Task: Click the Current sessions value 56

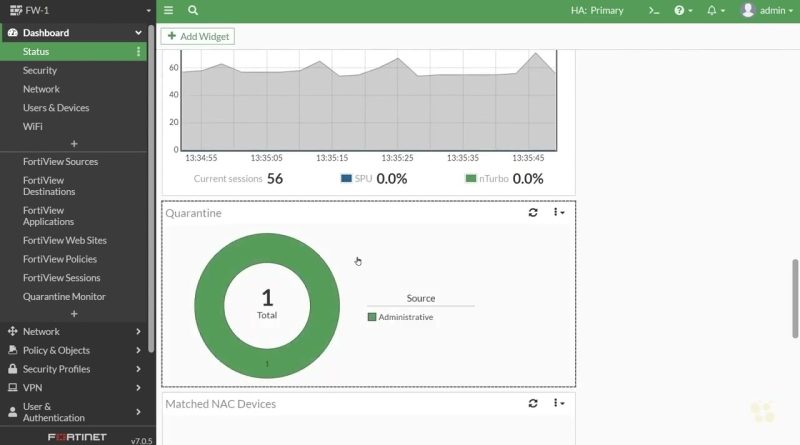Action: [x=275, y=179]
